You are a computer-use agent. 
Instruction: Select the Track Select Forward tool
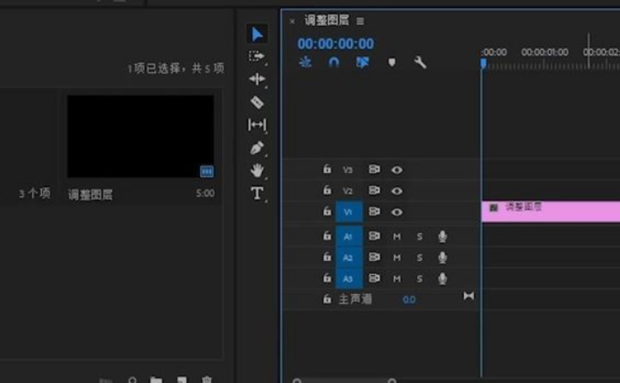257,57
